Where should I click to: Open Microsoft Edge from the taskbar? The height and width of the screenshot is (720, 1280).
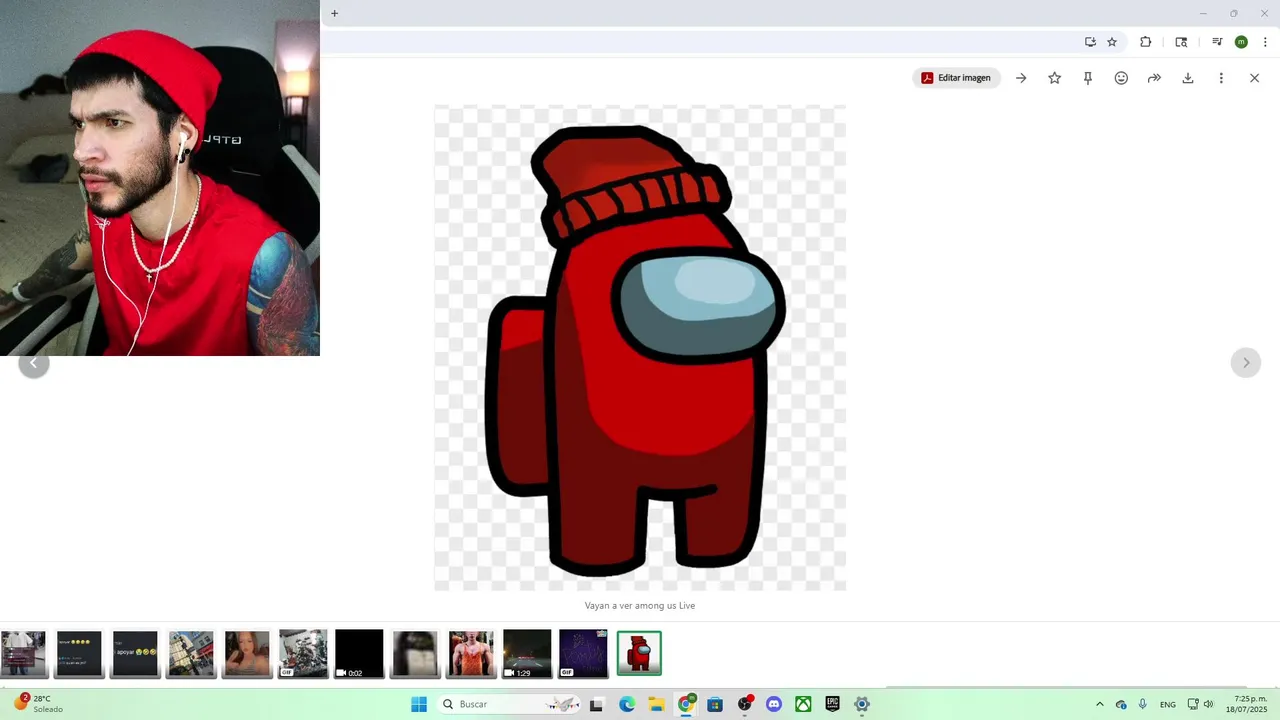[627, 704]
